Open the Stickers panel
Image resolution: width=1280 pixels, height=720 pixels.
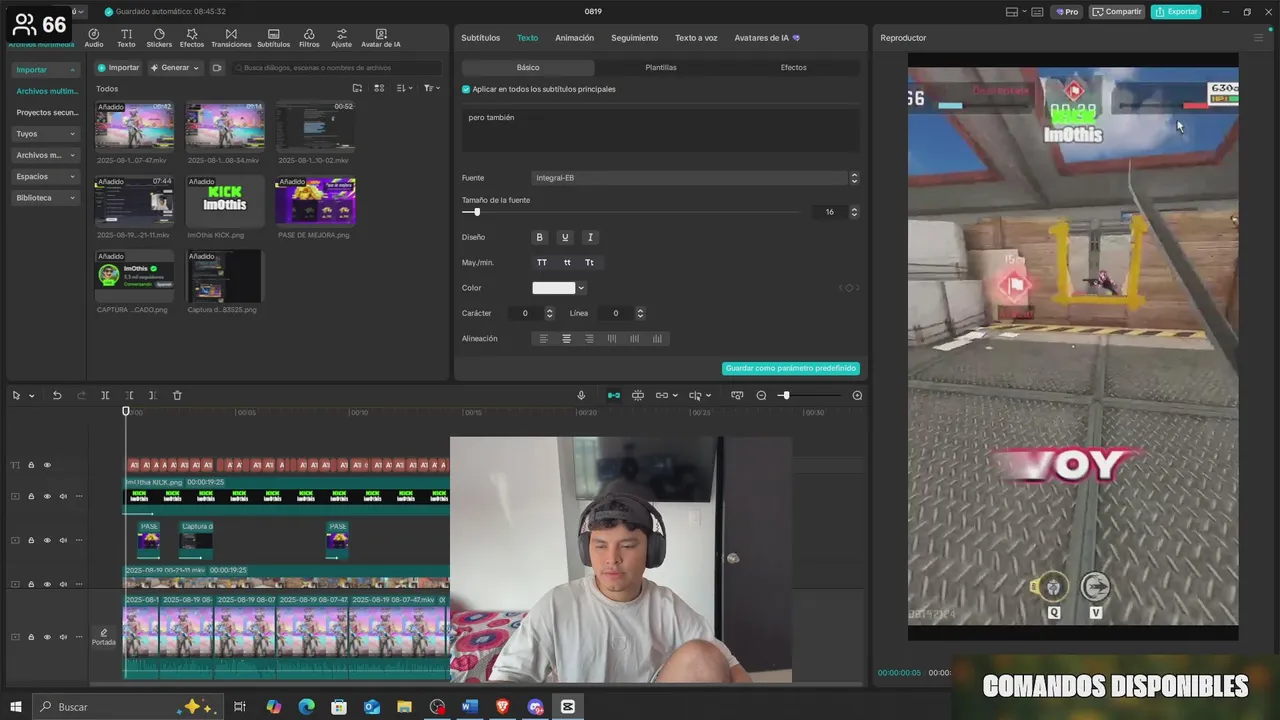(x=159, y=38)
